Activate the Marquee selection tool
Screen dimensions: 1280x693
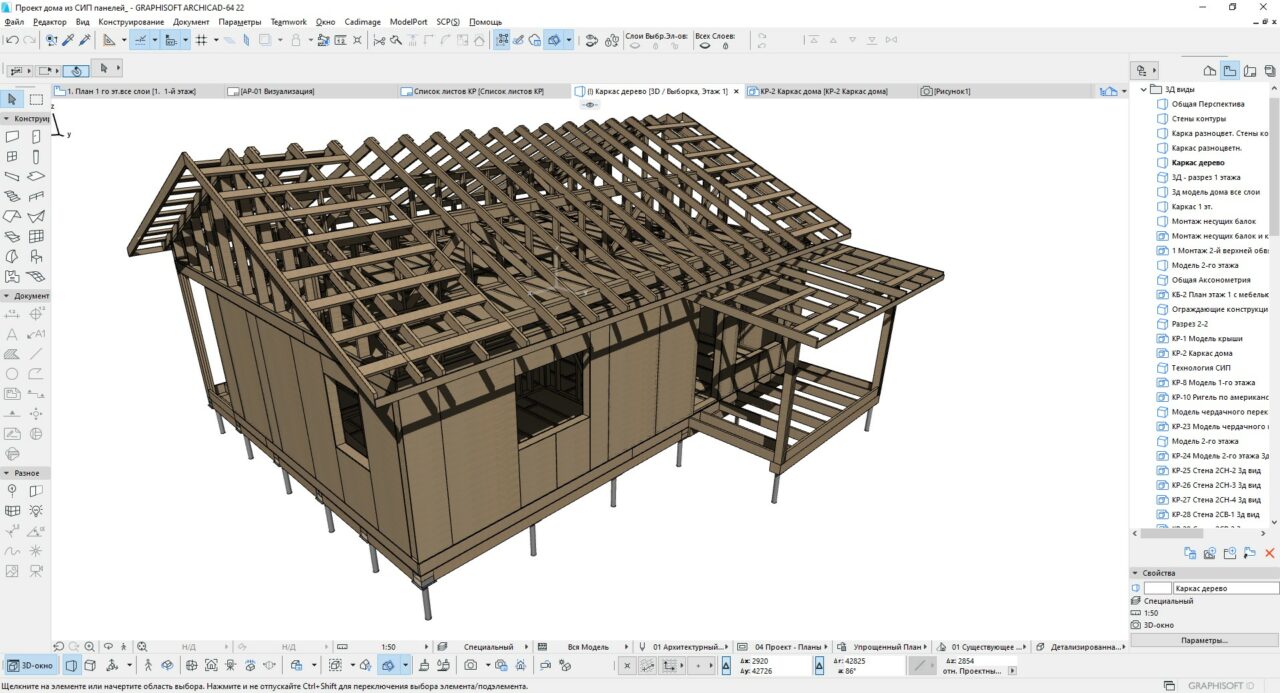point(36,99)
